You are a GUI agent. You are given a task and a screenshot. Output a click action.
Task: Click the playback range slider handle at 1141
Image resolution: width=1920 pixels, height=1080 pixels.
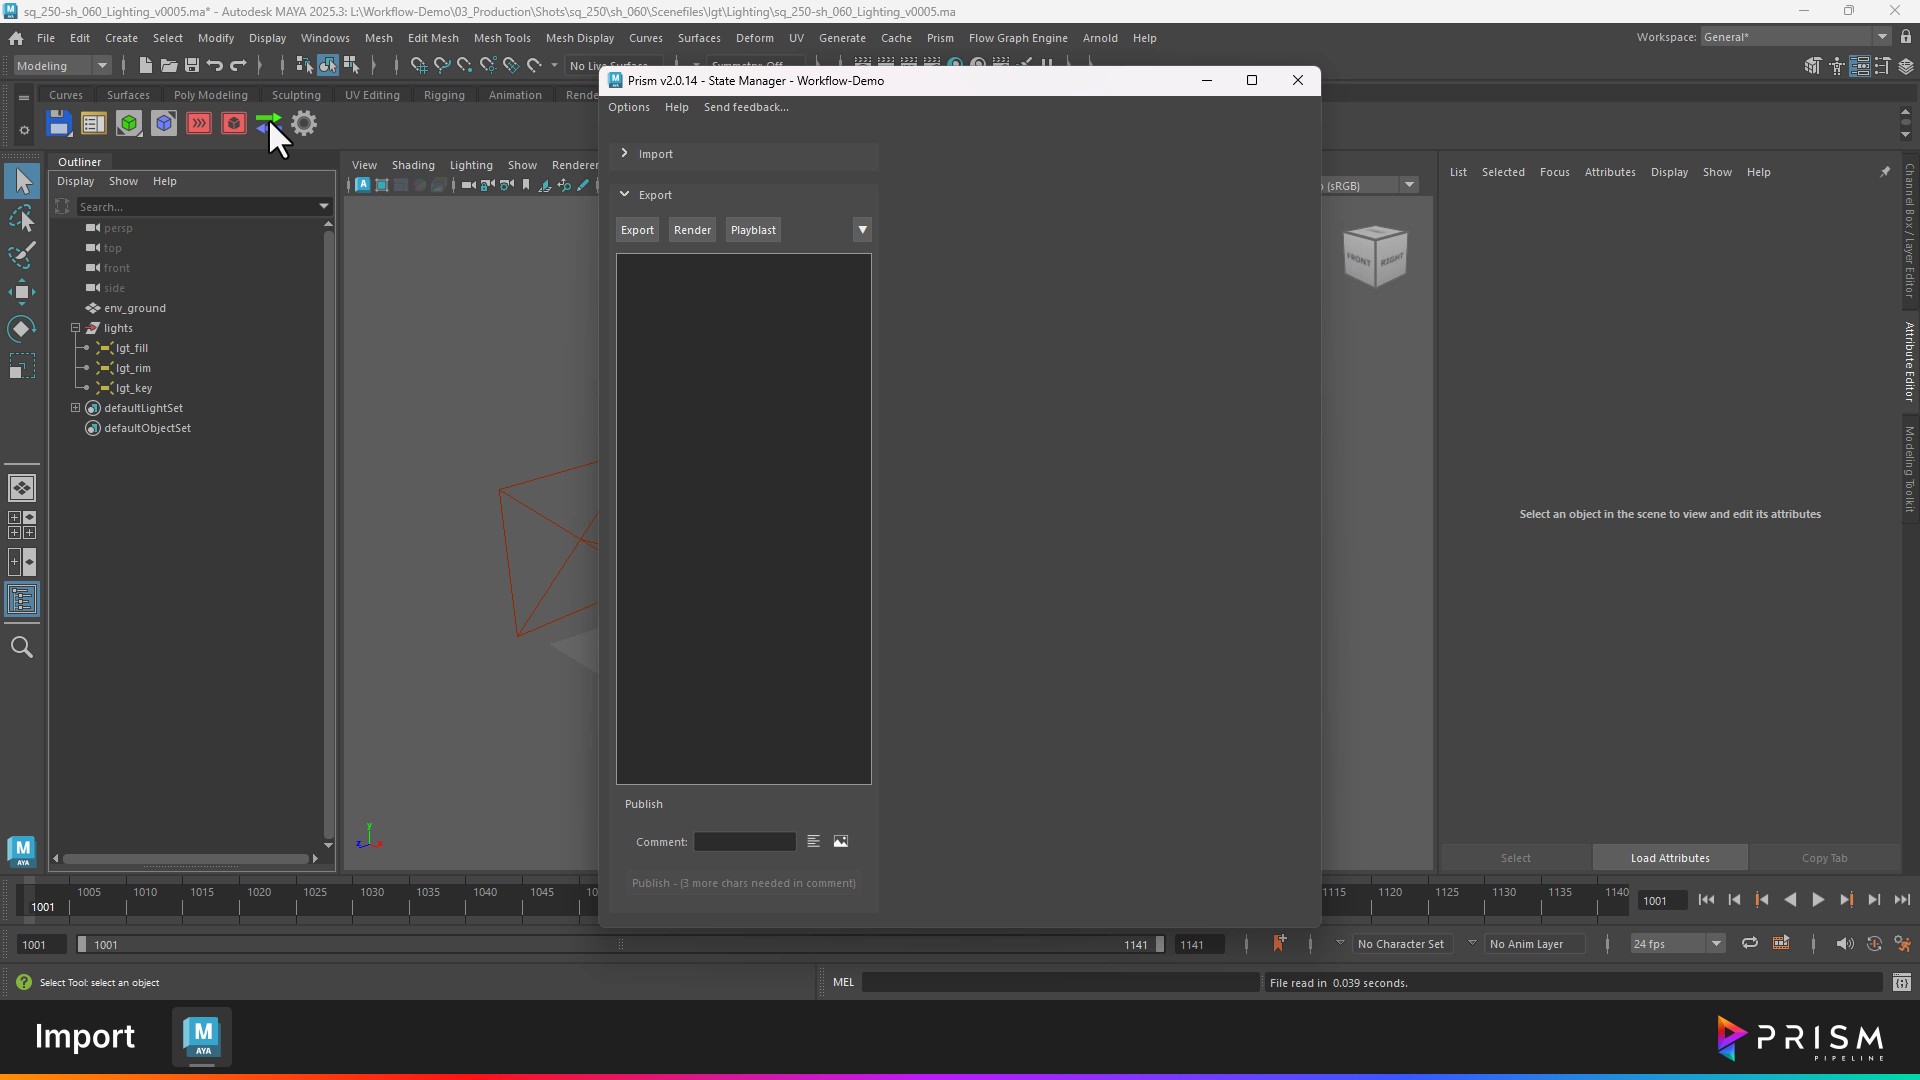[1159, 944]
